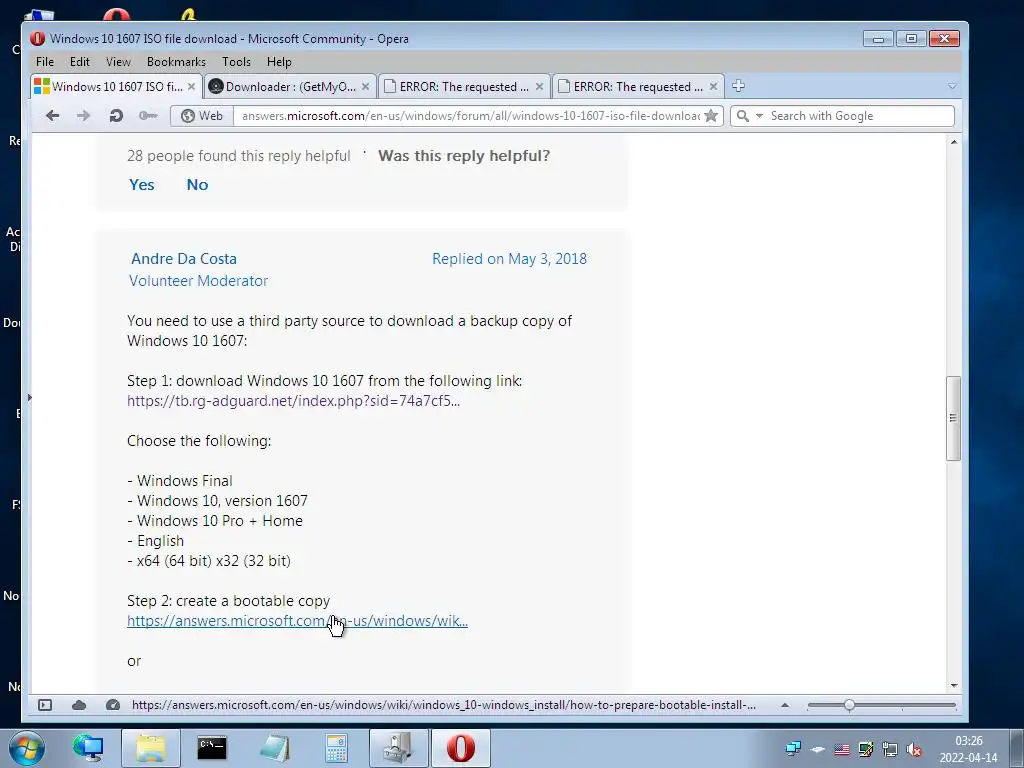Open the Notepad taskbar icon
This screenshot has width=1024, height=768.
[274, 748]
